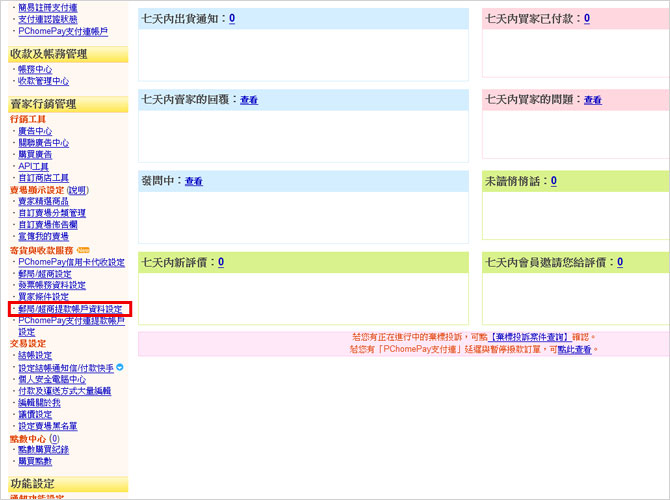
Task: Open the API工具 link
Action: [x=33, y=166]
